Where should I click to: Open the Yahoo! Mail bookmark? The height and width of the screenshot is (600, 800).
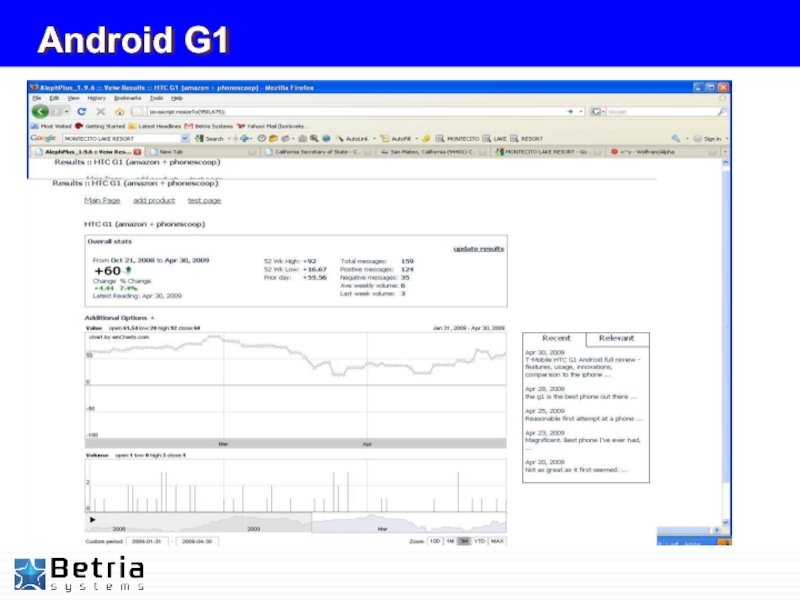pos(272,126)
